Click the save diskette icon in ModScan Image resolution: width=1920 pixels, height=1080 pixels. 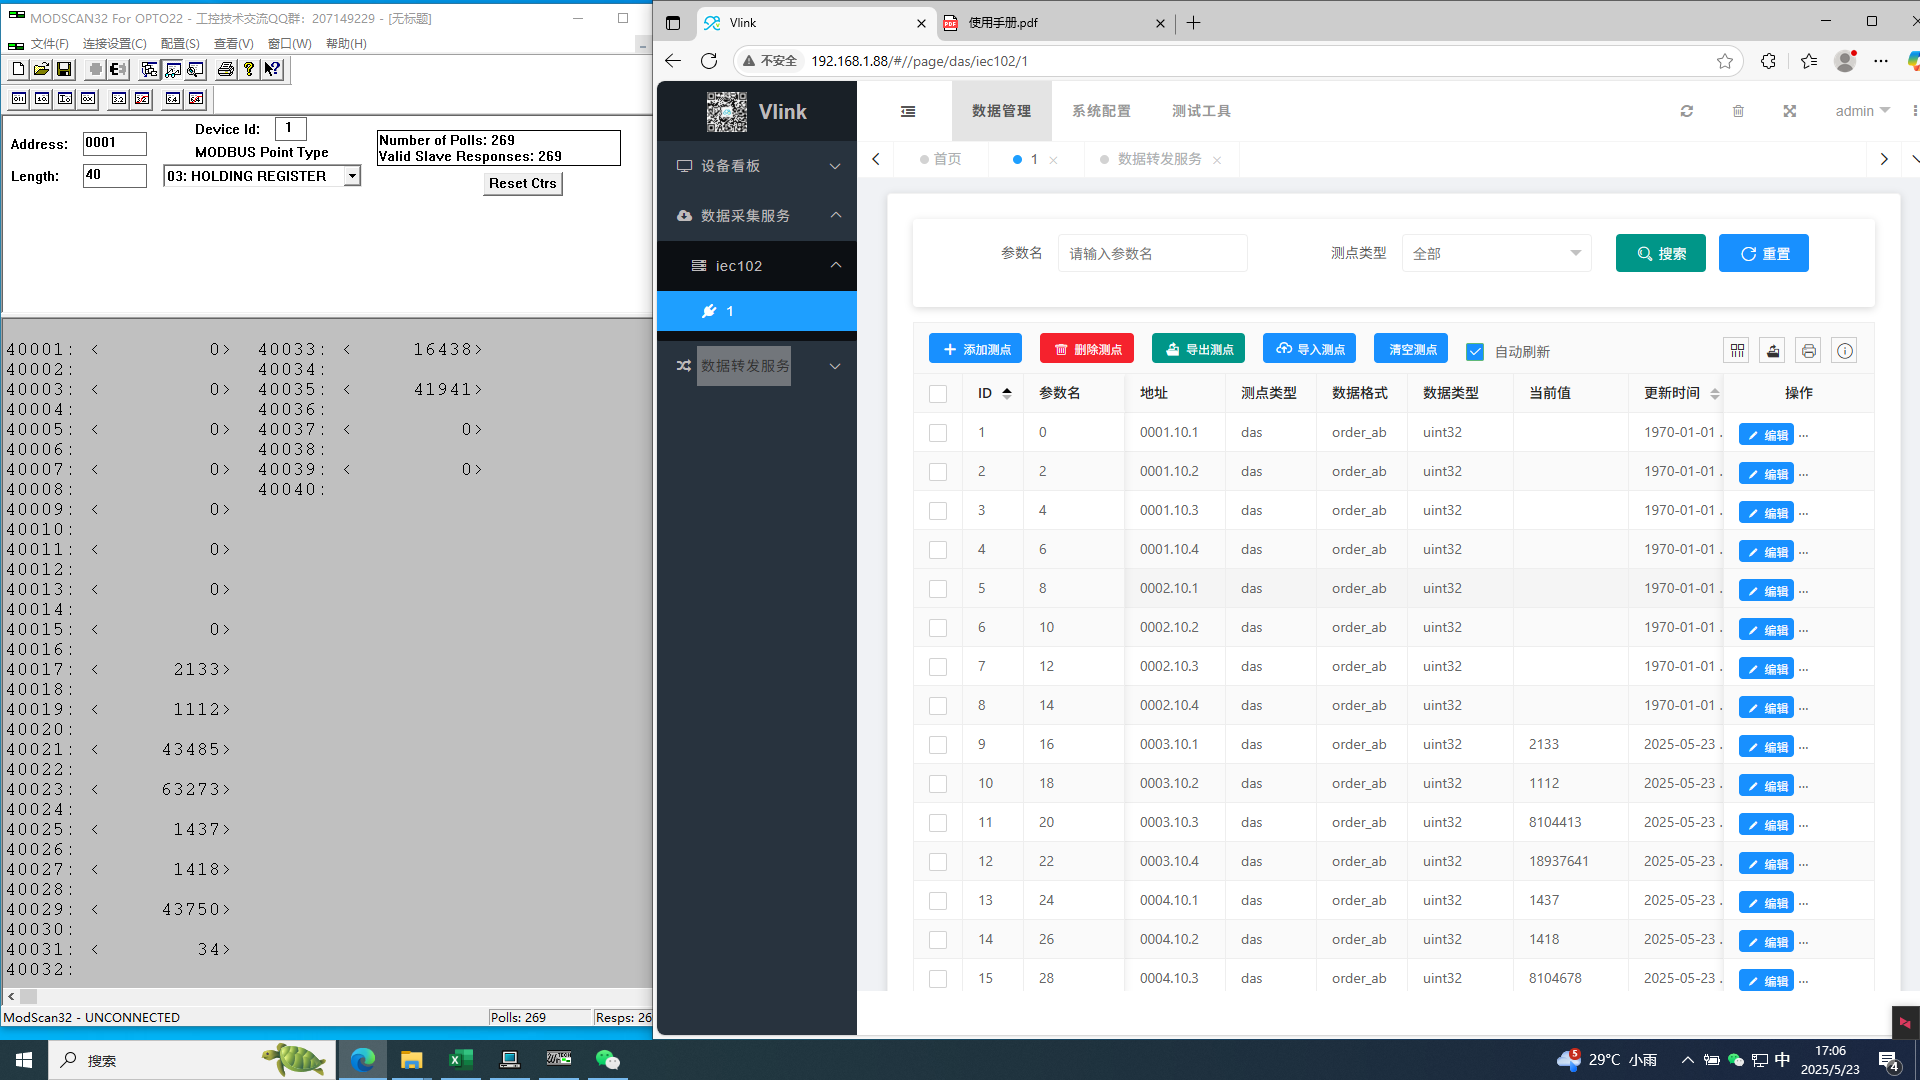(x=64, y=69)
